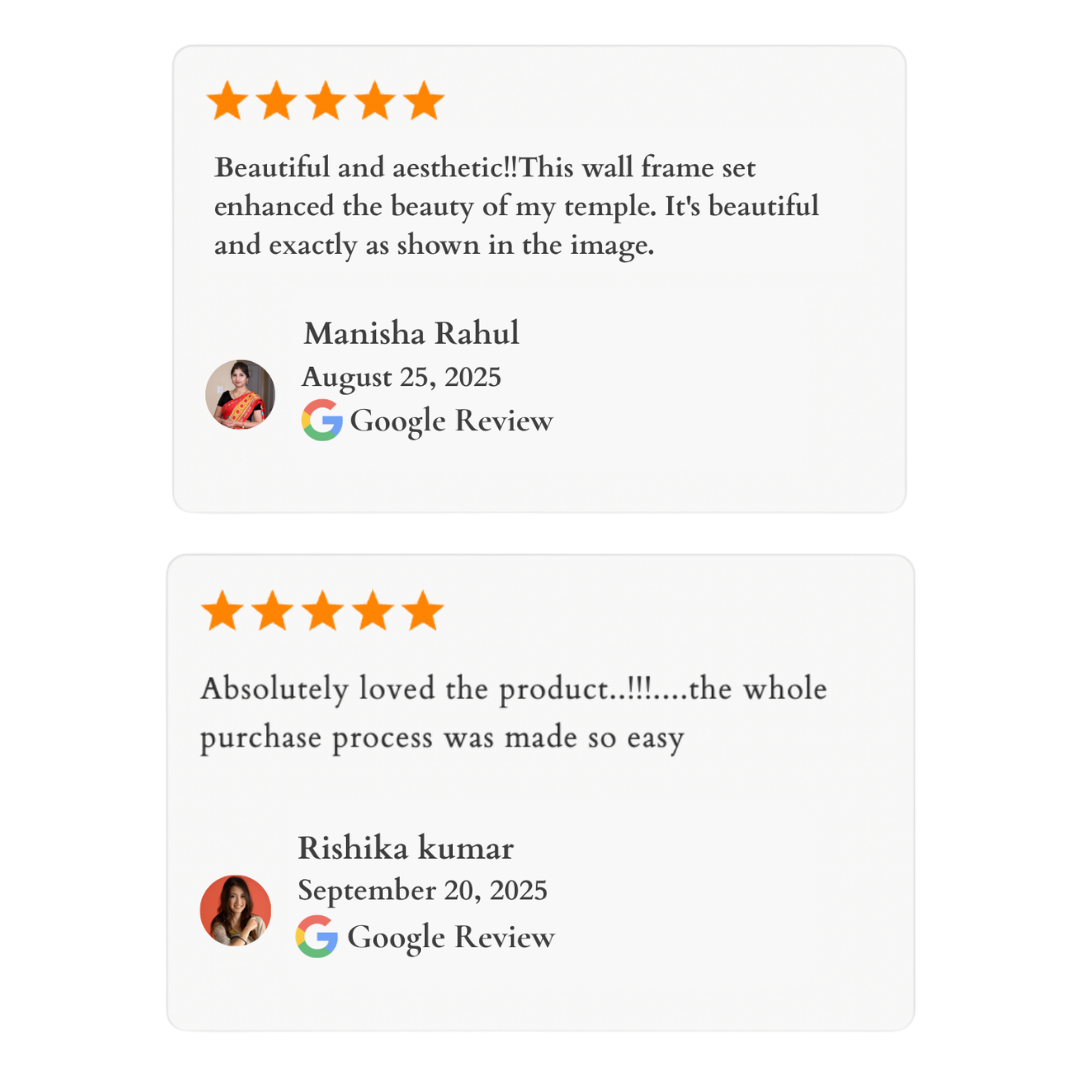1080x1080 pixels.
Task: Select the "Beautiful and aesthetic" review text
Action: pos(515,206)
